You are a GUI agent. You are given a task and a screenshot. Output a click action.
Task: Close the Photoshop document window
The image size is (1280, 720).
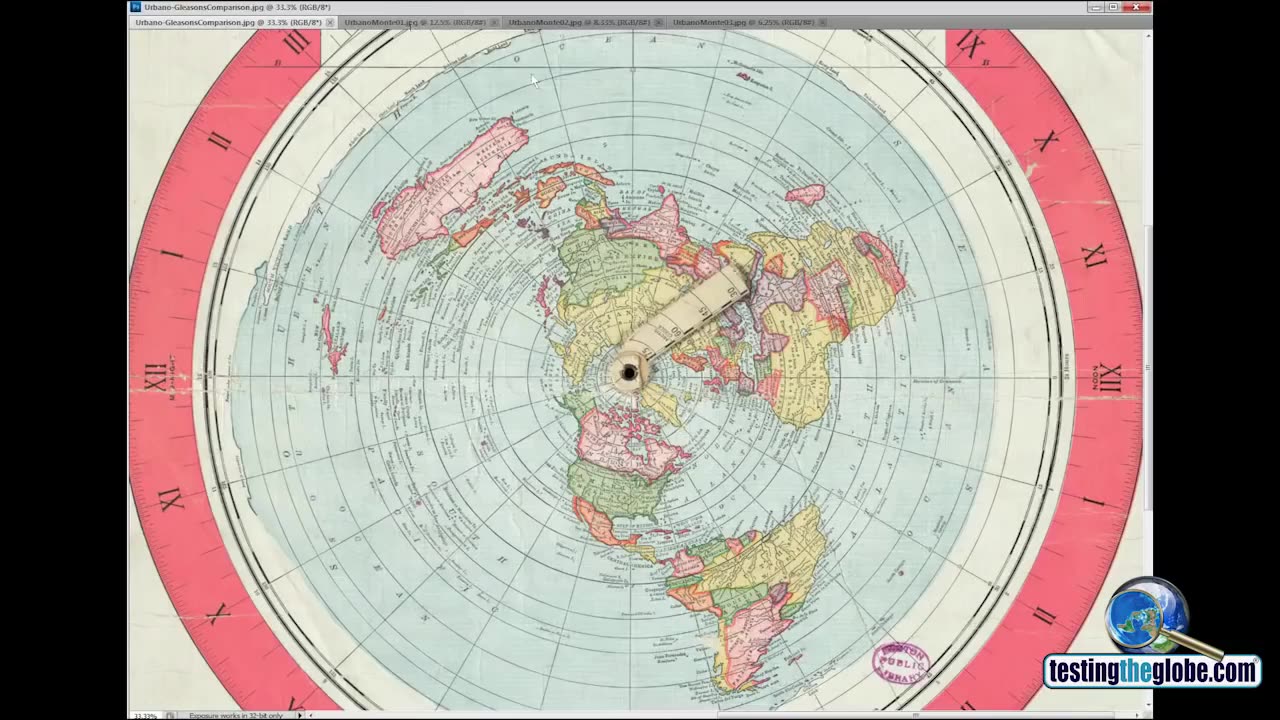click(1136, 7)
